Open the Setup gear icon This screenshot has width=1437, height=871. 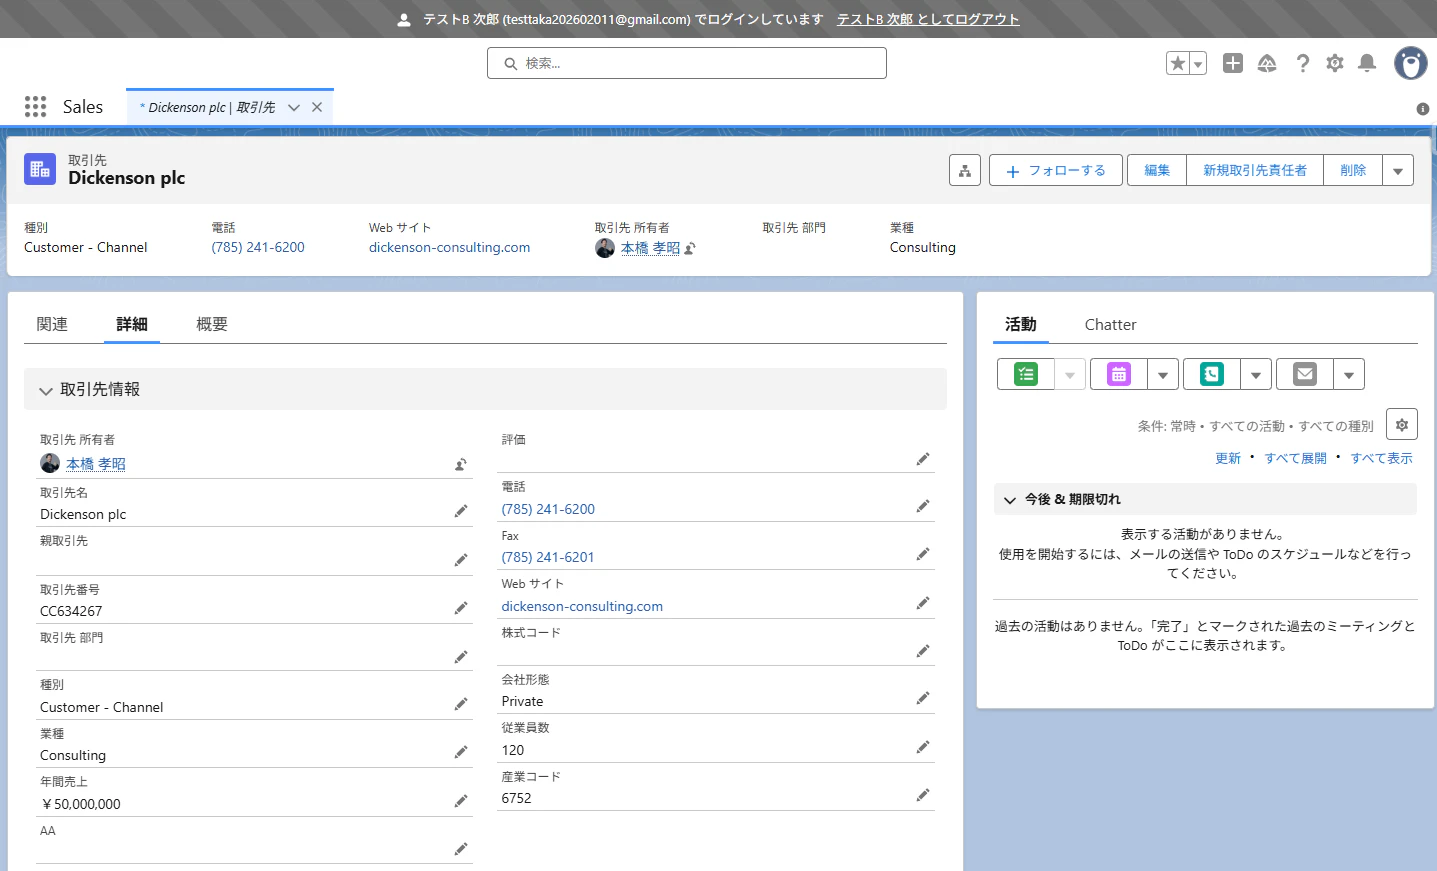tap(1335, 63)
